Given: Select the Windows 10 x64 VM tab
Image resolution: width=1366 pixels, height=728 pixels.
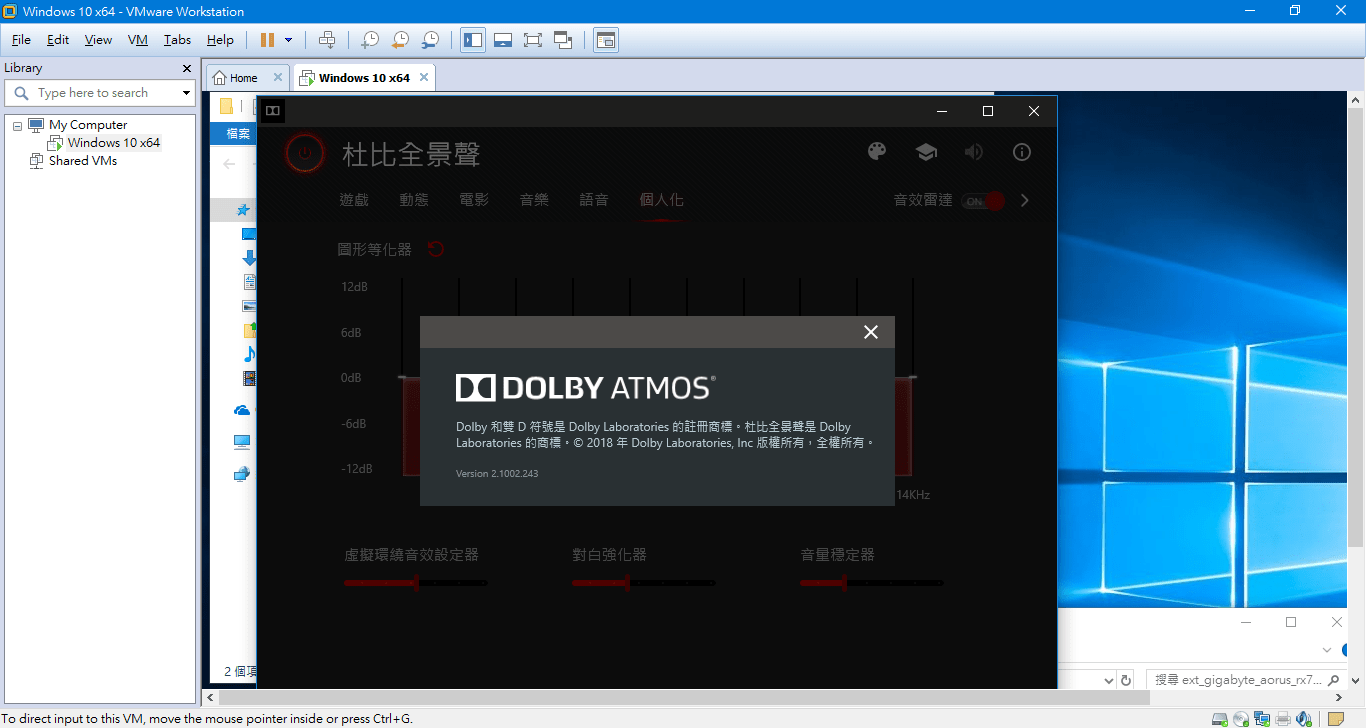Looking at the screenshot, I should (363, 76).
